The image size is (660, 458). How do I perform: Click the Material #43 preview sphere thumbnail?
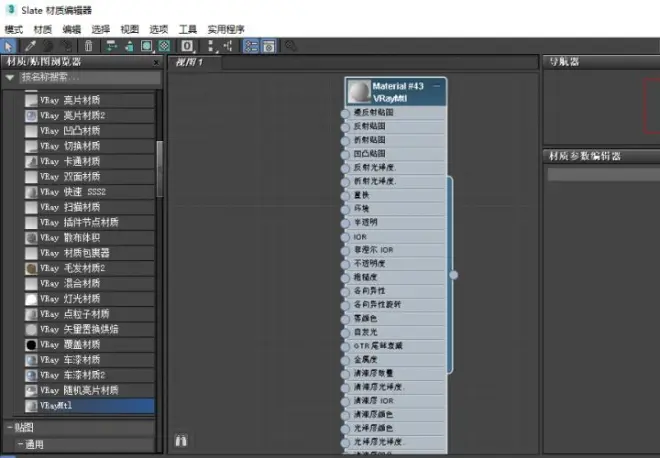(x=359, y=91)
